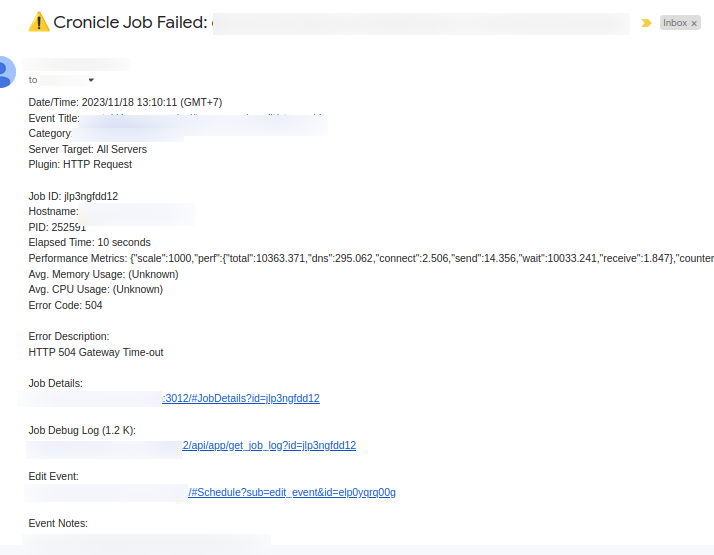
Task: Click the "Server Target: All Servers" text
Action: point(88,149)
